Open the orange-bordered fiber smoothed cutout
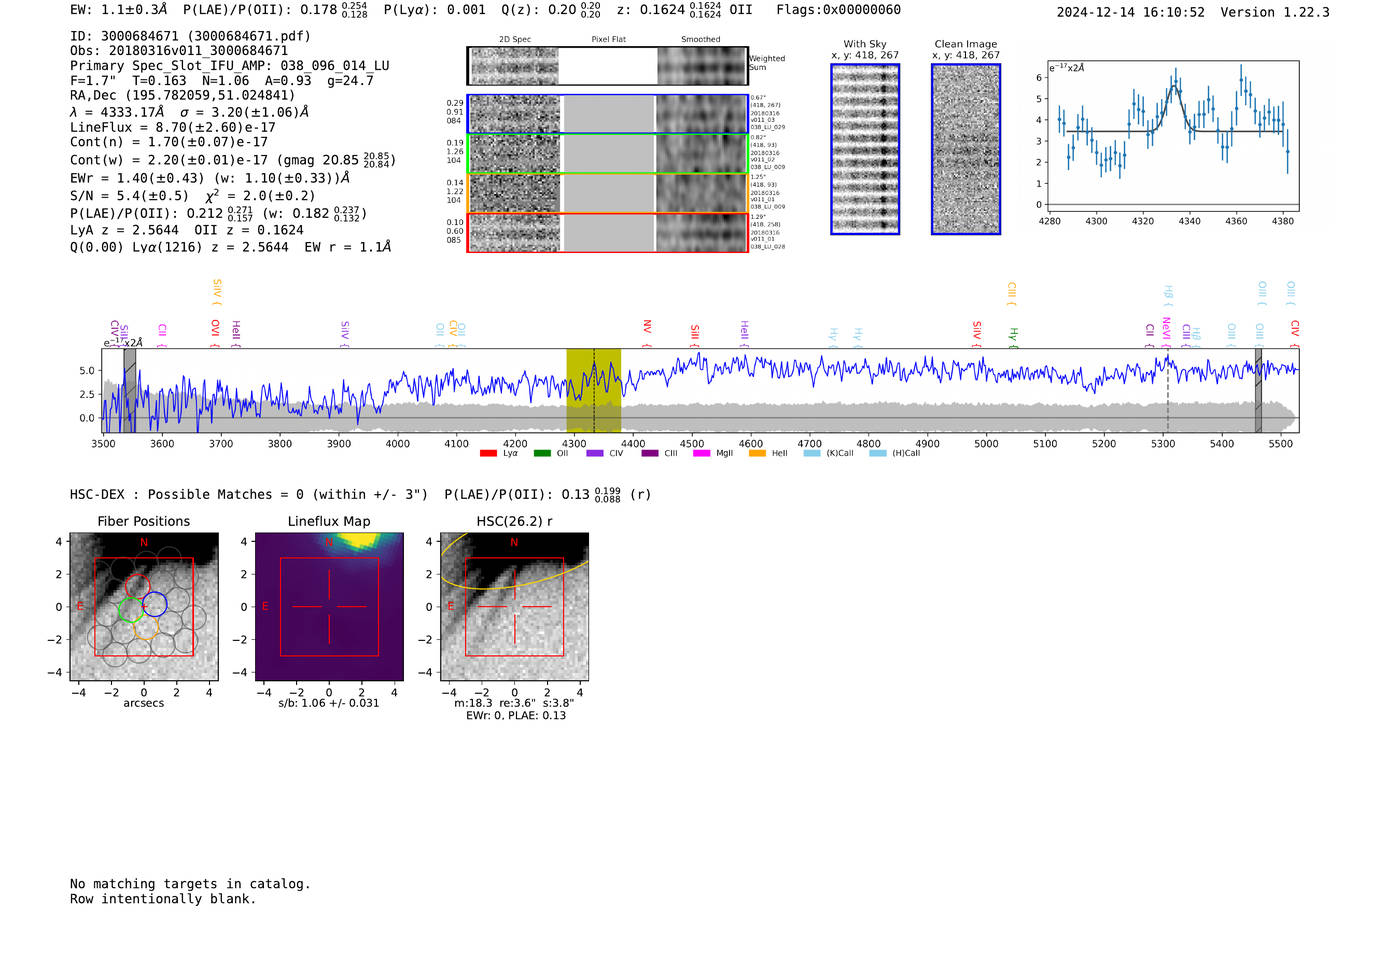Screen dimensions: 1400x953 tap(701, 193)
